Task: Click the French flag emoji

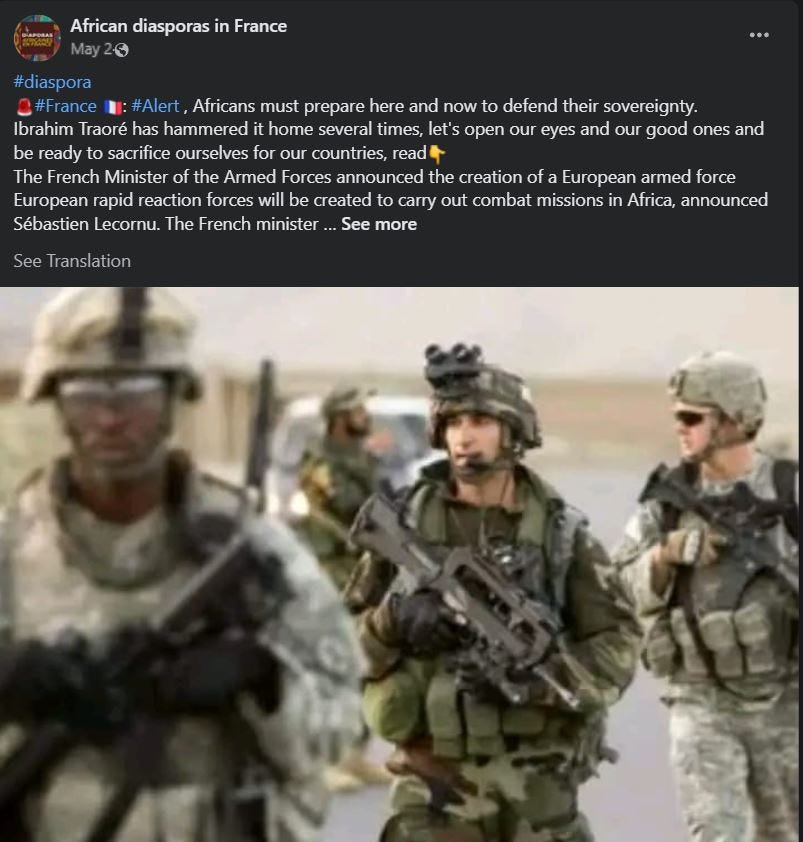Action: [x=112, y=107]
